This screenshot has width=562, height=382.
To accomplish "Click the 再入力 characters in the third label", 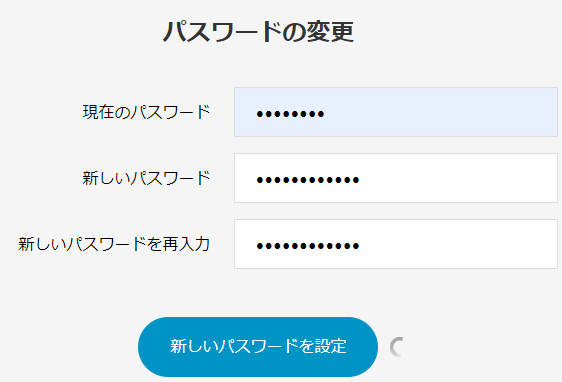I will click(186, 244).
